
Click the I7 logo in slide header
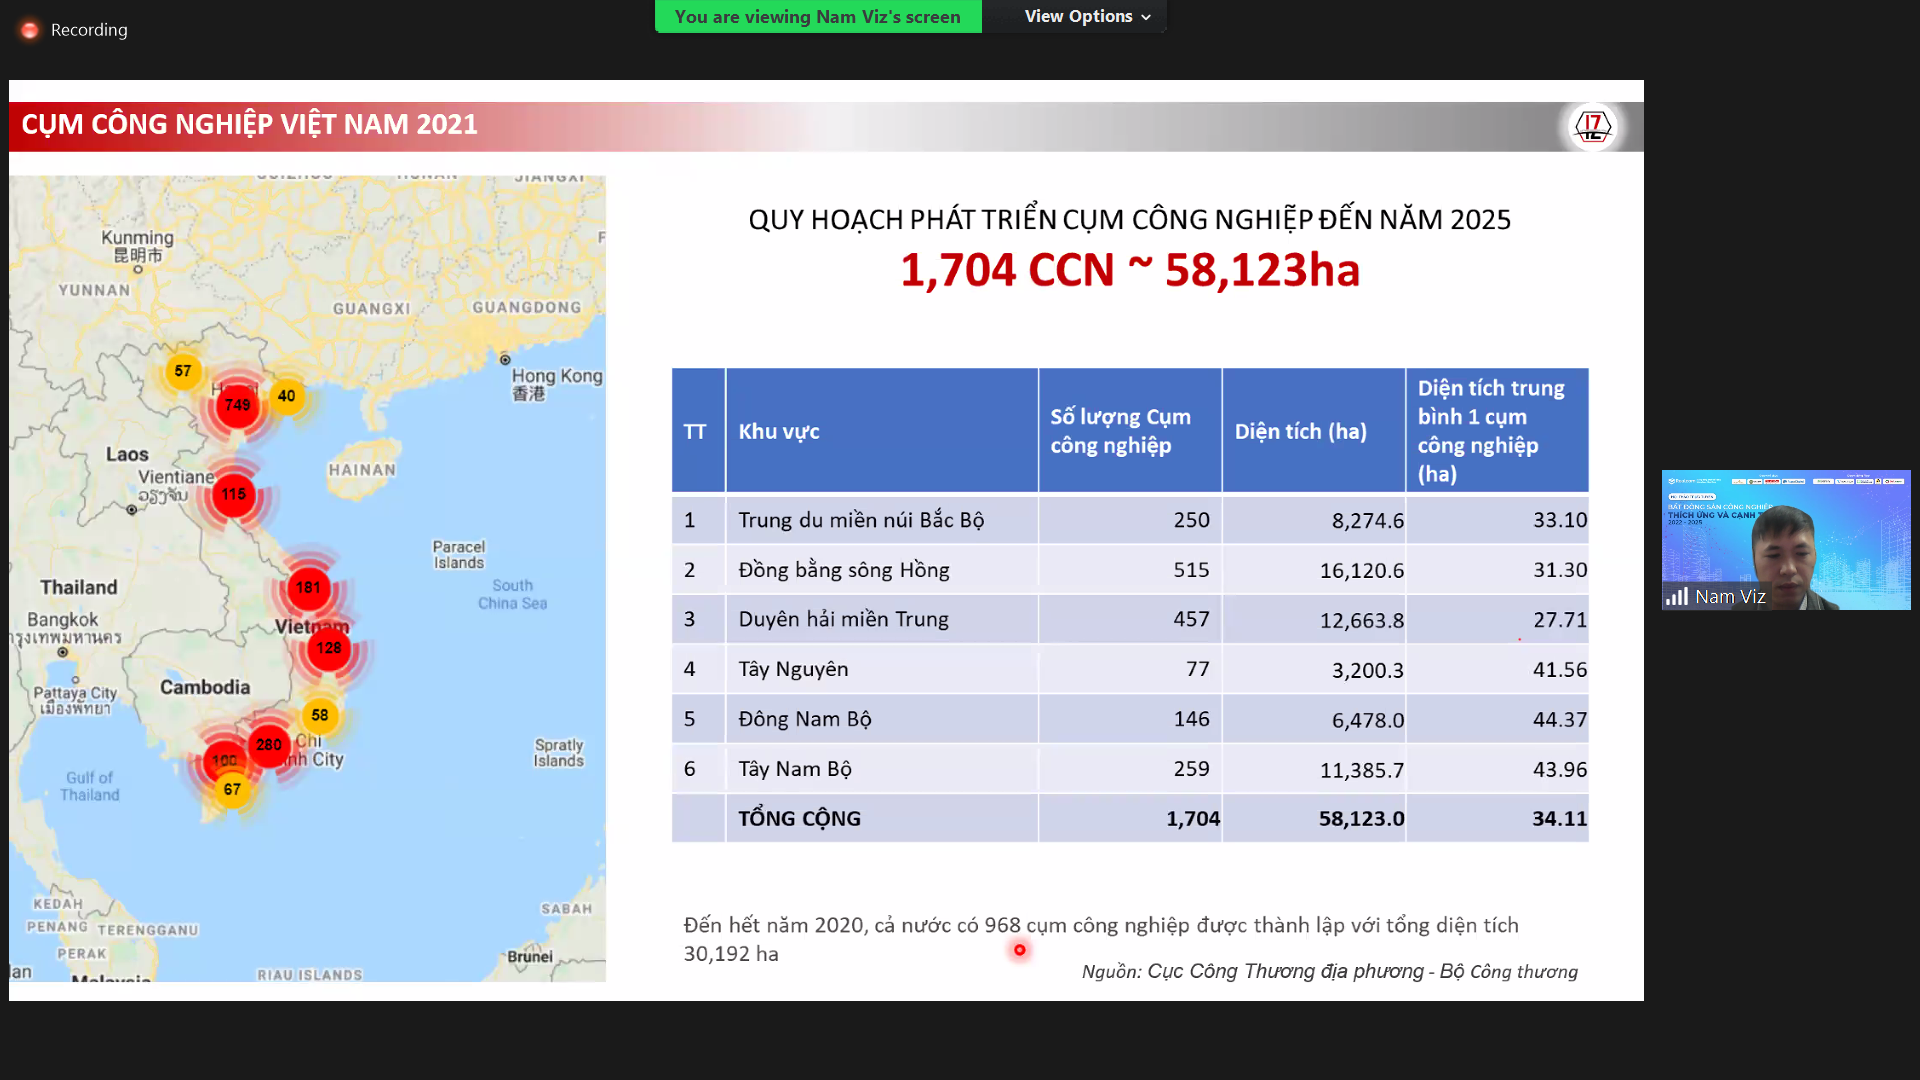click(1592, 127)
